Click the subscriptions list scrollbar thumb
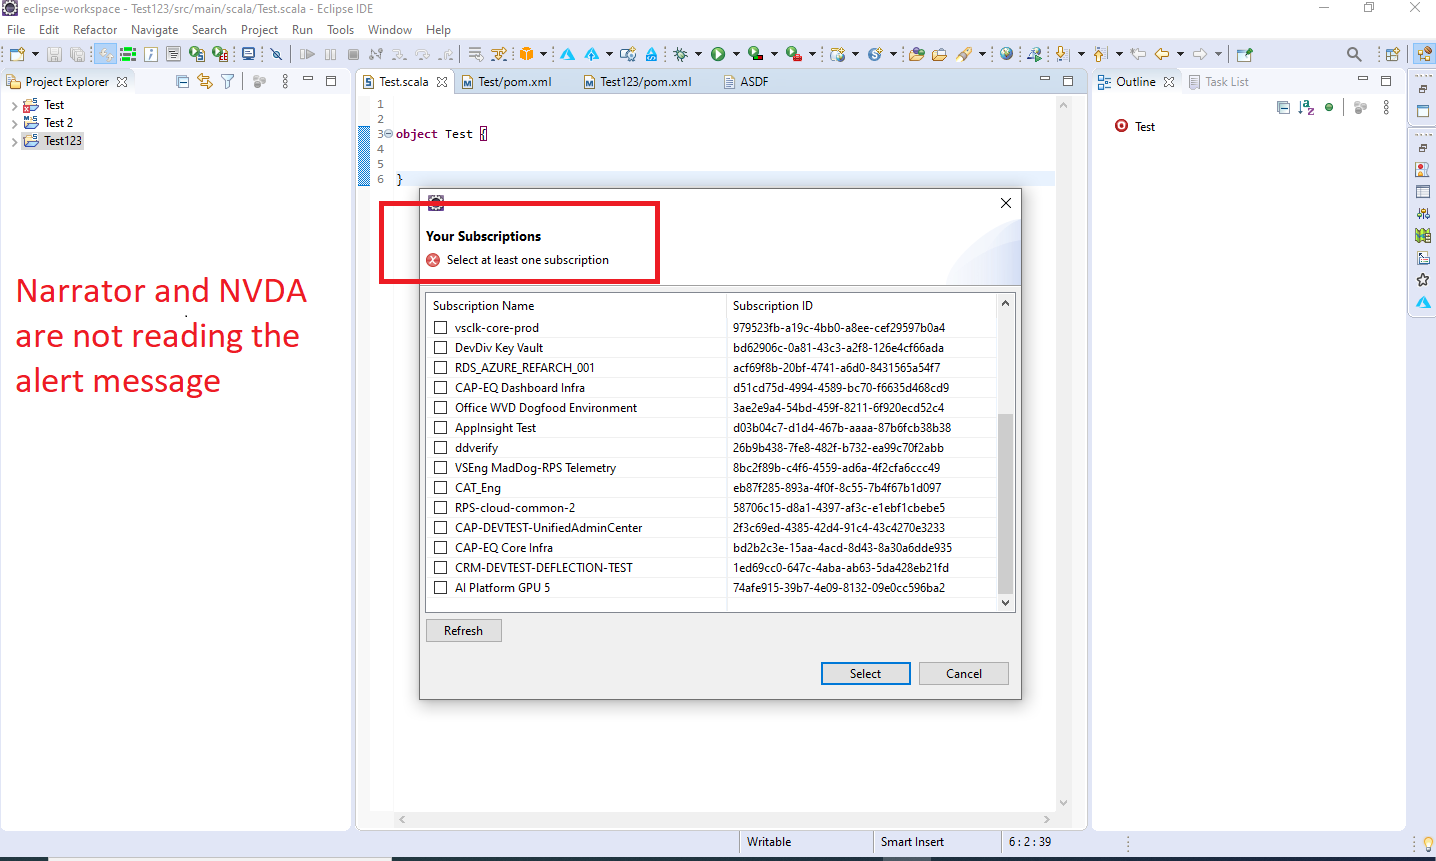 pyautogui.click(x=1006, y=503)
